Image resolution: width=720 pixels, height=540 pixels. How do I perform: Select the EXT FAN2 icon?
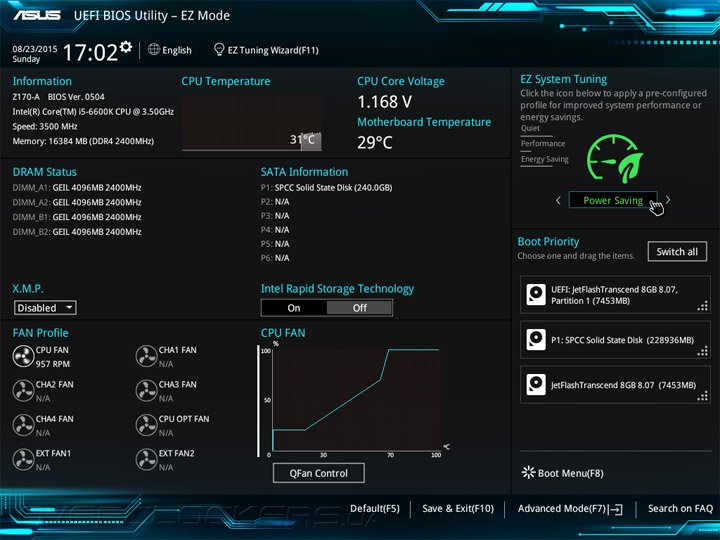146,460
